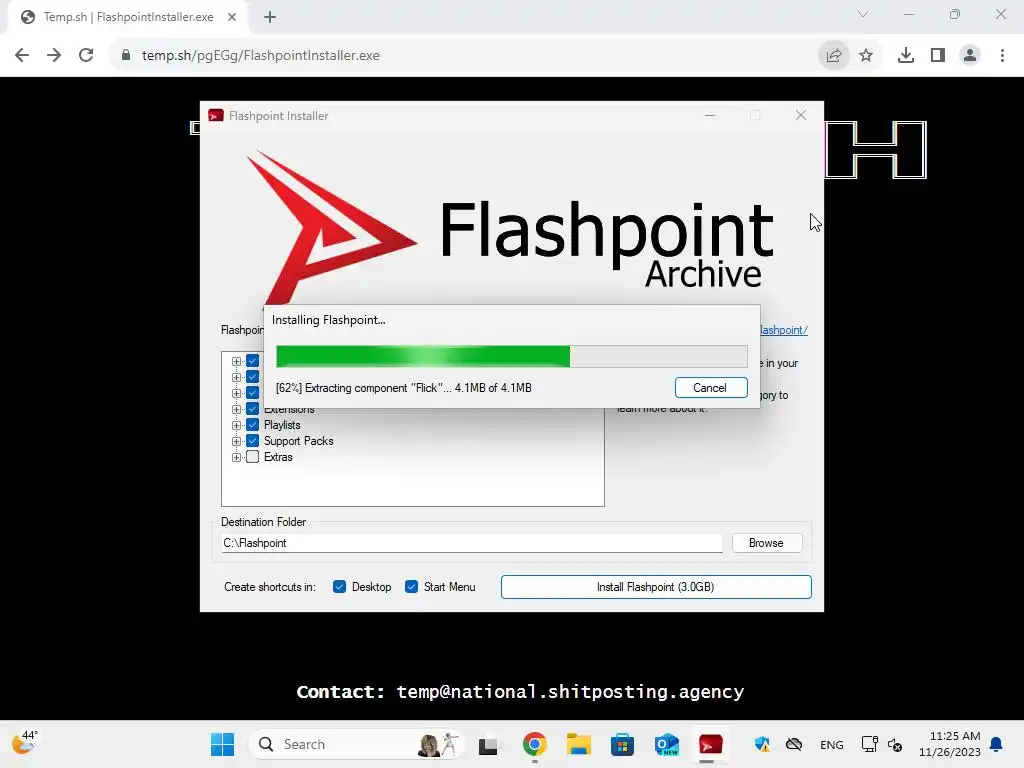Image resolution: width=1024 pixels, height=768 pixels.
Task: Open Task View from taskbar
Action: [x=488, y=745]
